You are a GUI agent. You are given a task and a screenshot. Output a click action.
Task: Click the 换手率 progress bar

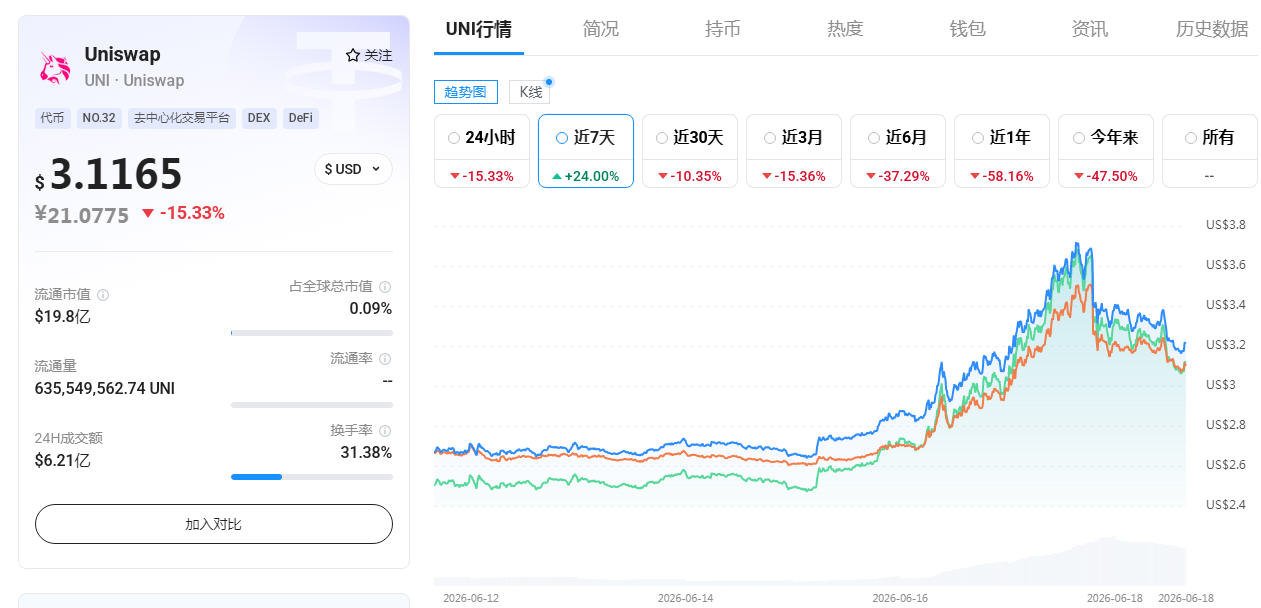tap(312, 477)
